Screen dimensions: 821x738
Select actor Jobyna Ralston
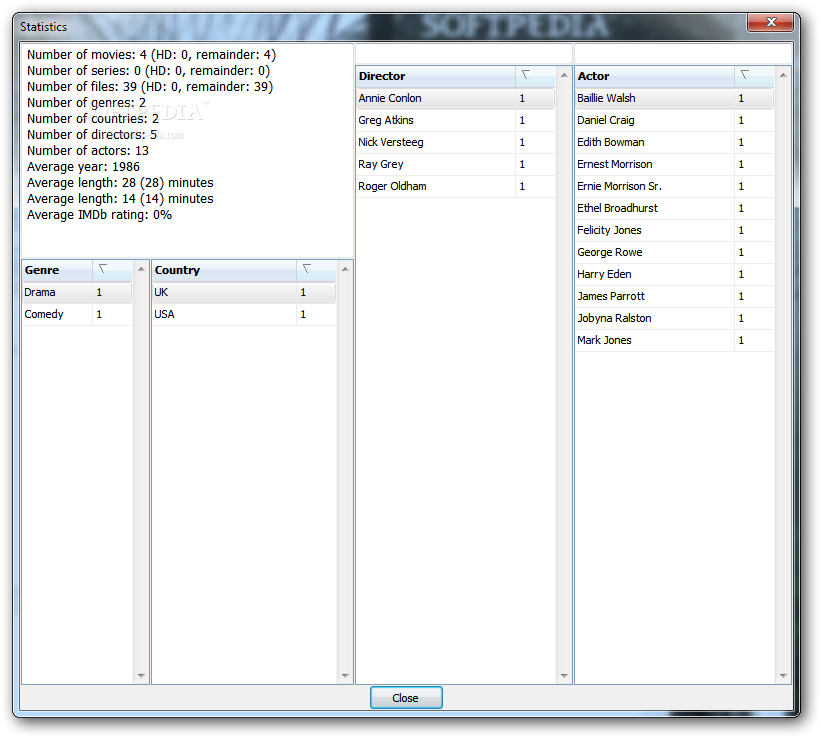click(674, 318)
